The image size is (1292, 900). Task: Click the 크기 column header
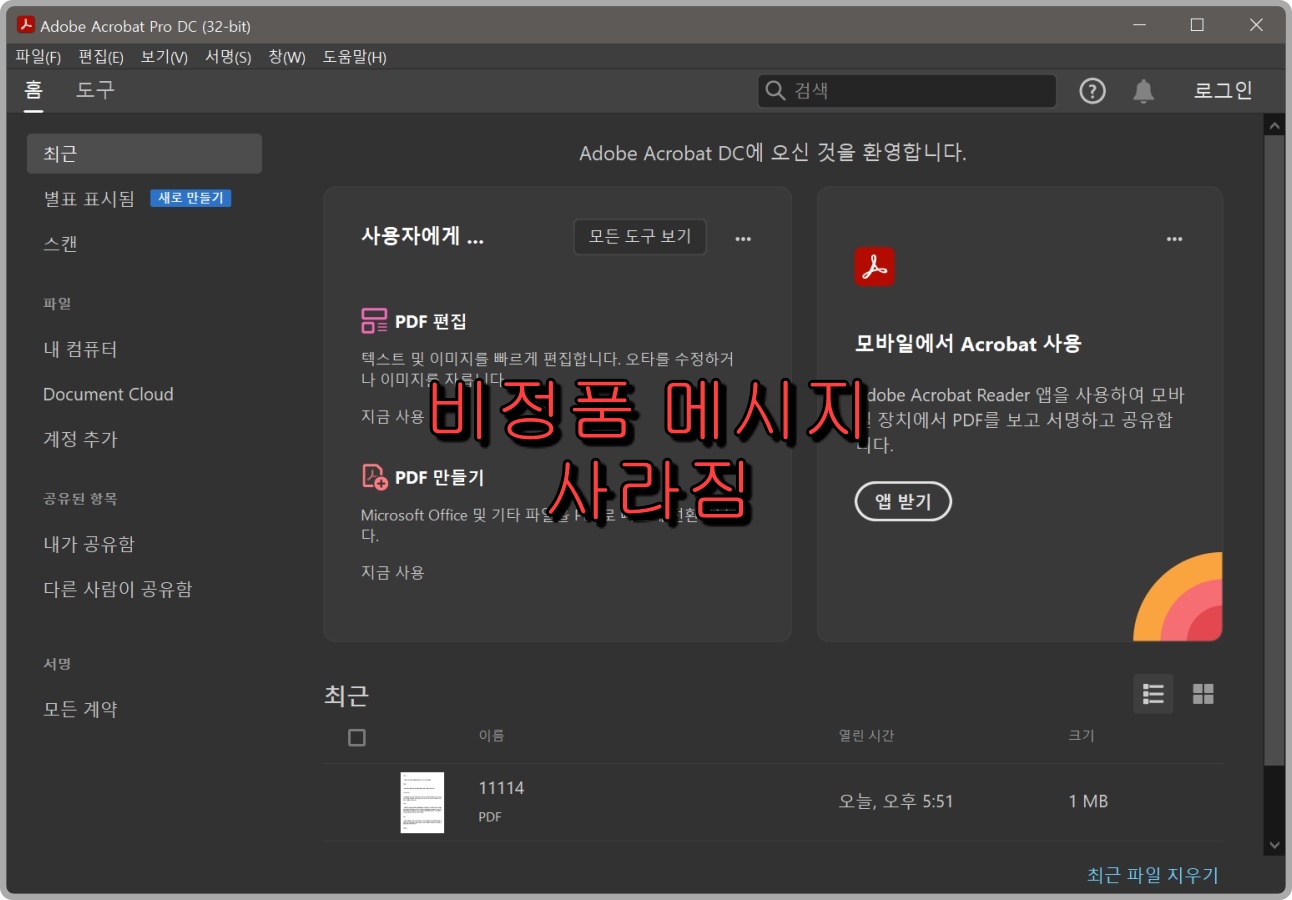coord(1081,736)
